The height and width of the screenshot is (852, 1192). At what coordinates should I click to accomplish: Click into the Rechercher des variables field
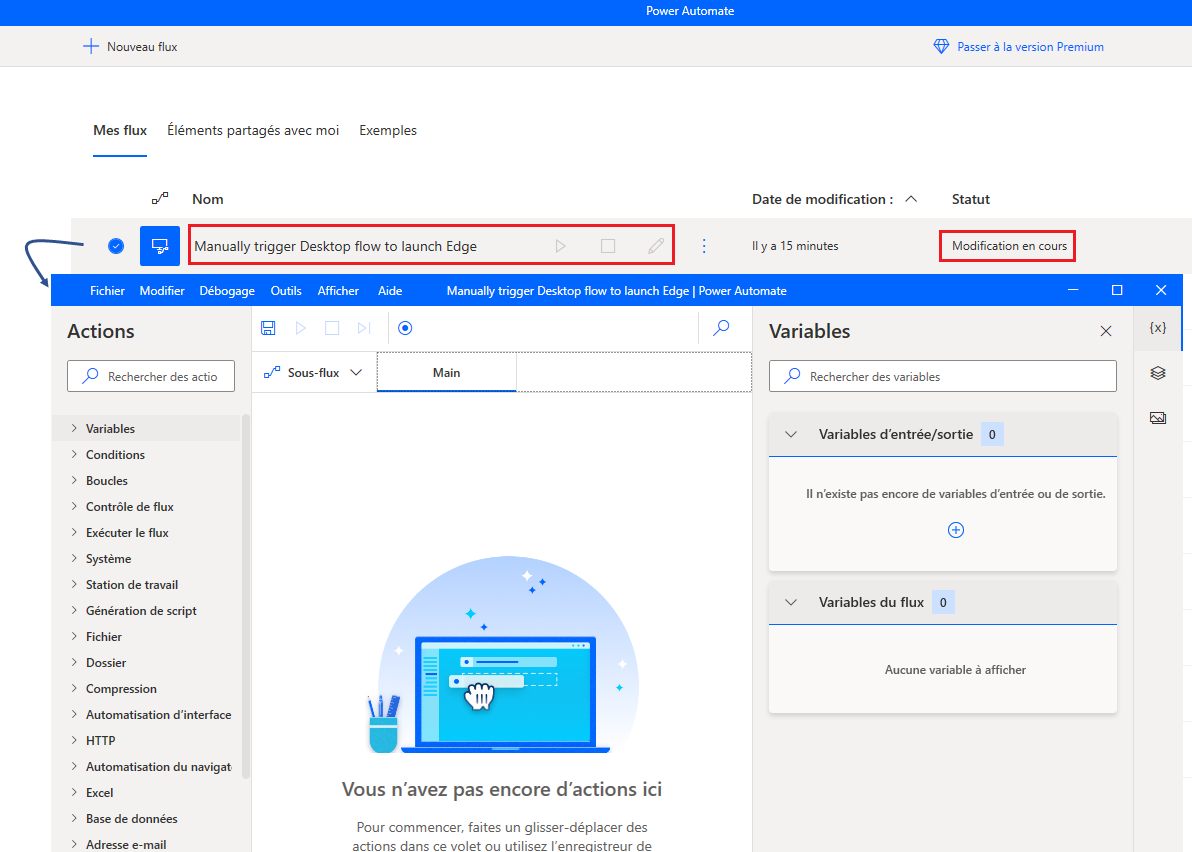[943, 376]
